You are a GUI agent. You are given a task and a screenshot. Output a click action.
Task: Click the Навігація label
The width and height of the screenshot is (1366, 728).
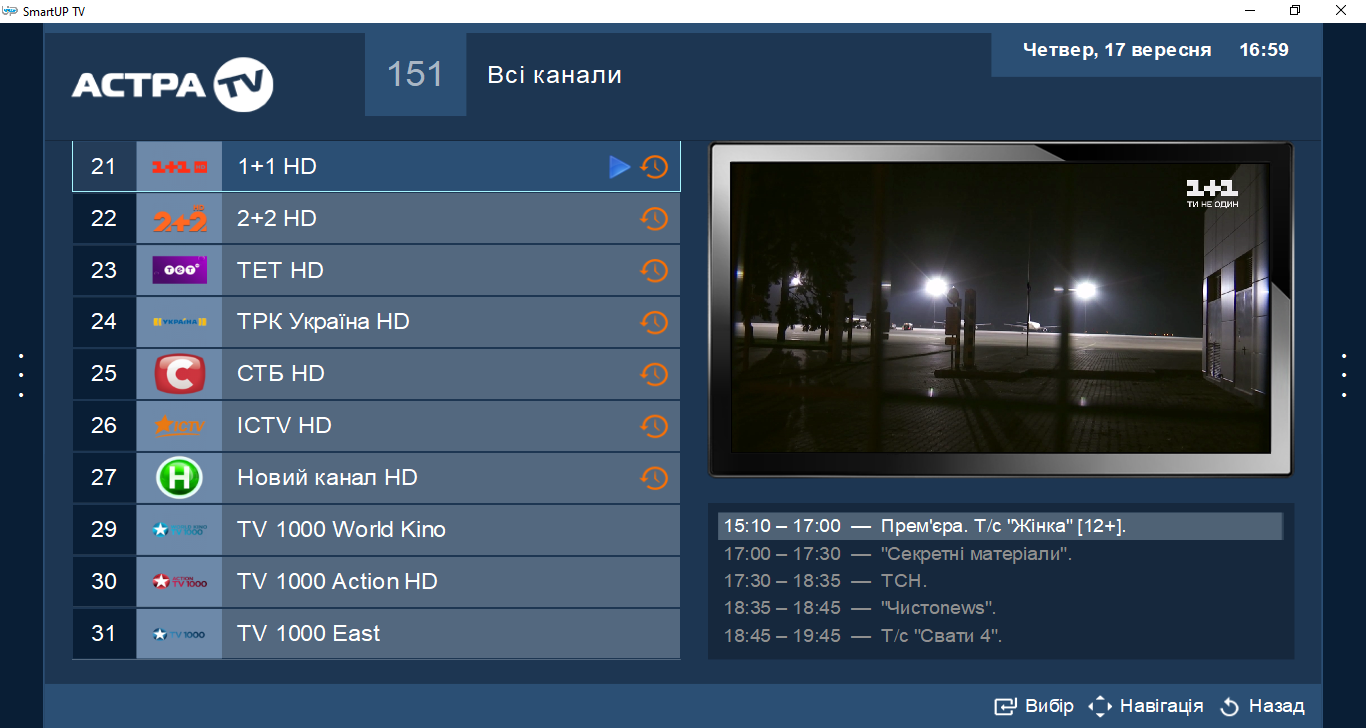point(1162,706)
